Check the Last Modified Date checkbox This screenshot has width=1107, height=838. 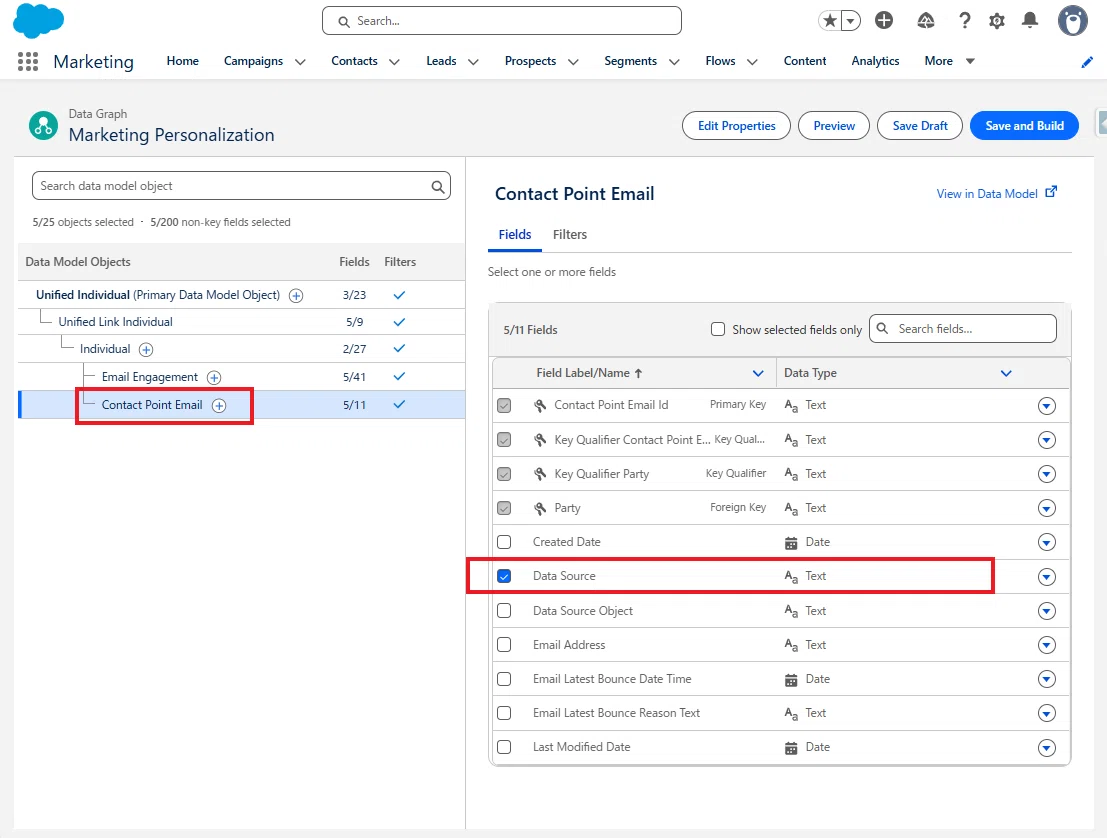(x=504, y=747)
